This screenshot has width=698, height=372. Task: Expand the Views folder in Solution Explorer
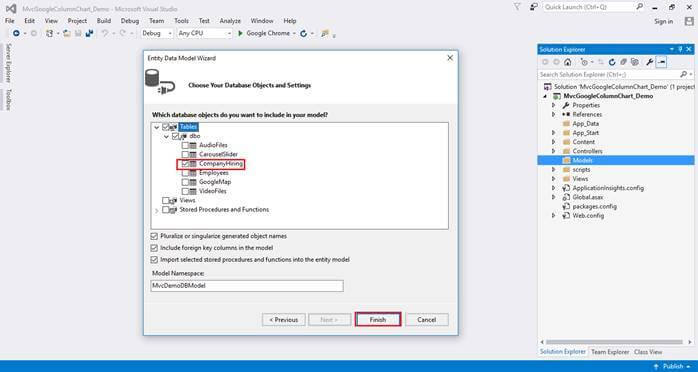click(553, 179)
